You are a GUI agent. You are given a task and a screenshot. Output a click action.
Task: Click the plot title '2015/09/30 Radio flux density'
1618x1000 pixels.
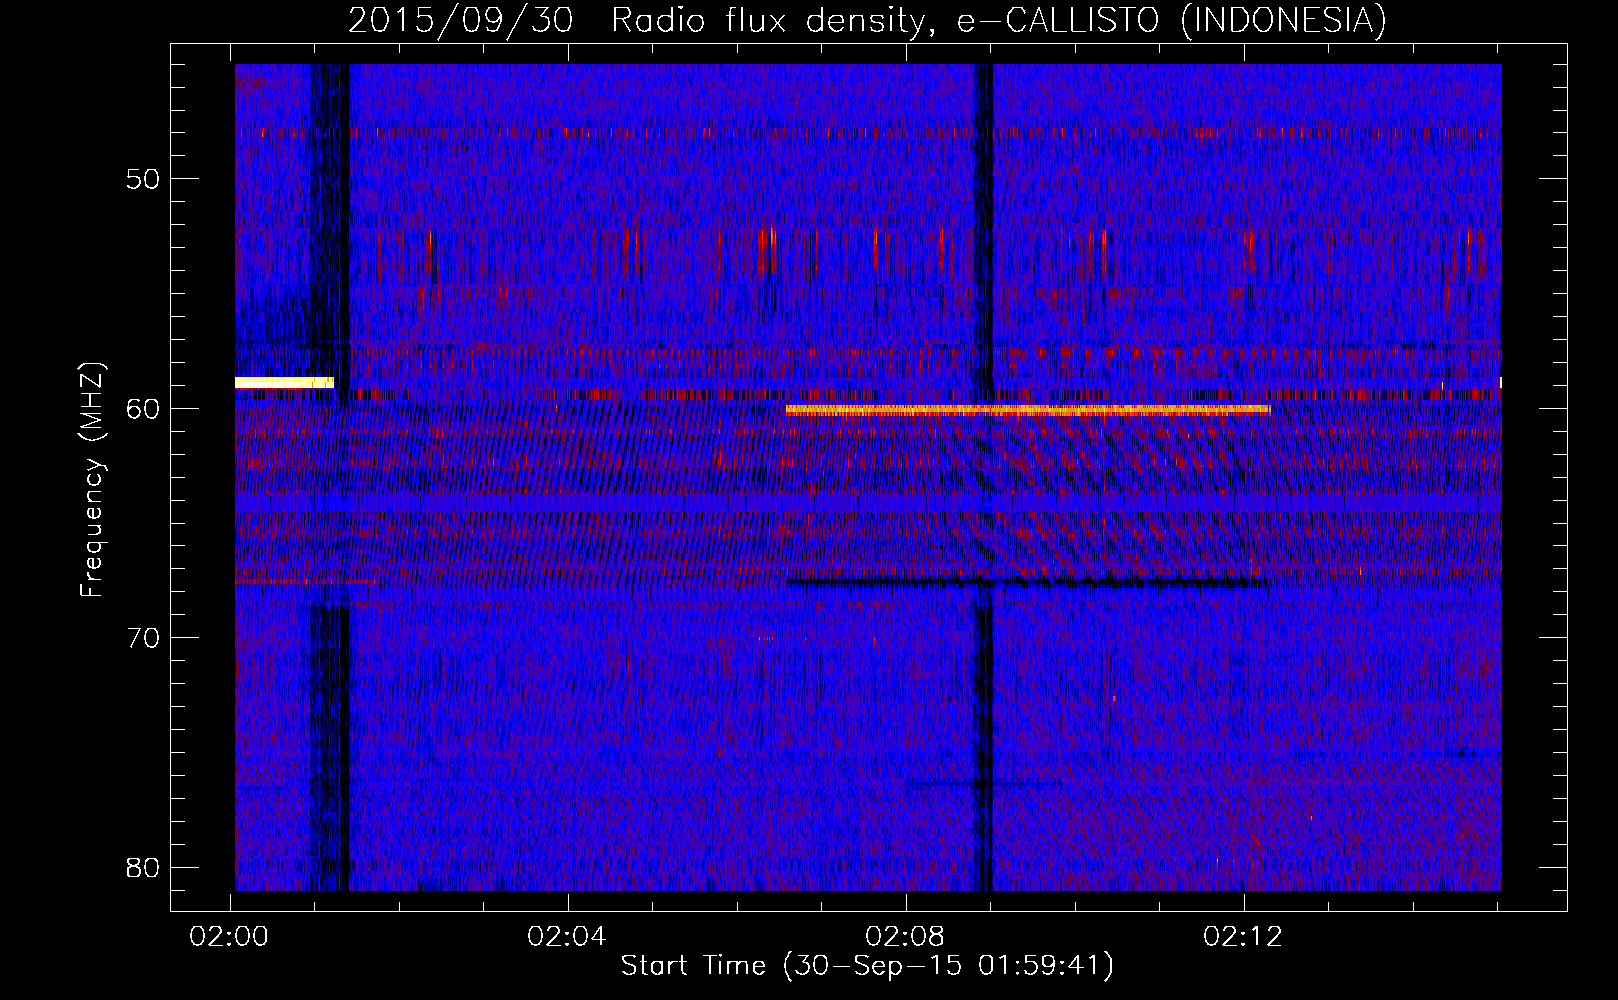(x=641, y=20)
